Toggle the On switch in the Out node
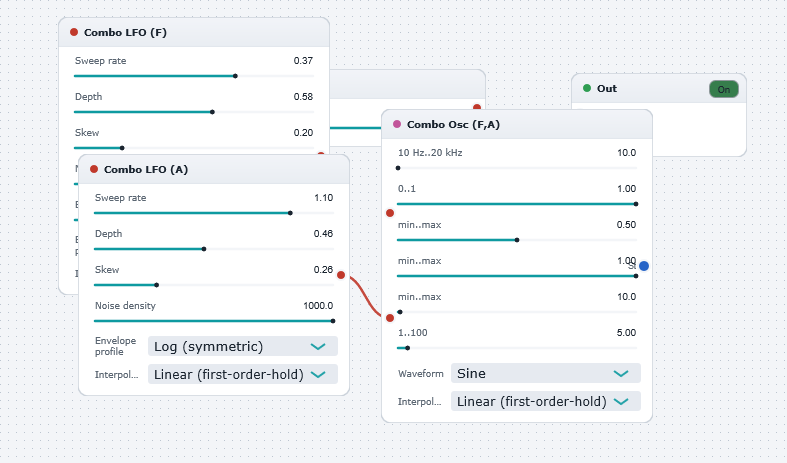The height and width of the screenshot is (463, 787). 724,89
